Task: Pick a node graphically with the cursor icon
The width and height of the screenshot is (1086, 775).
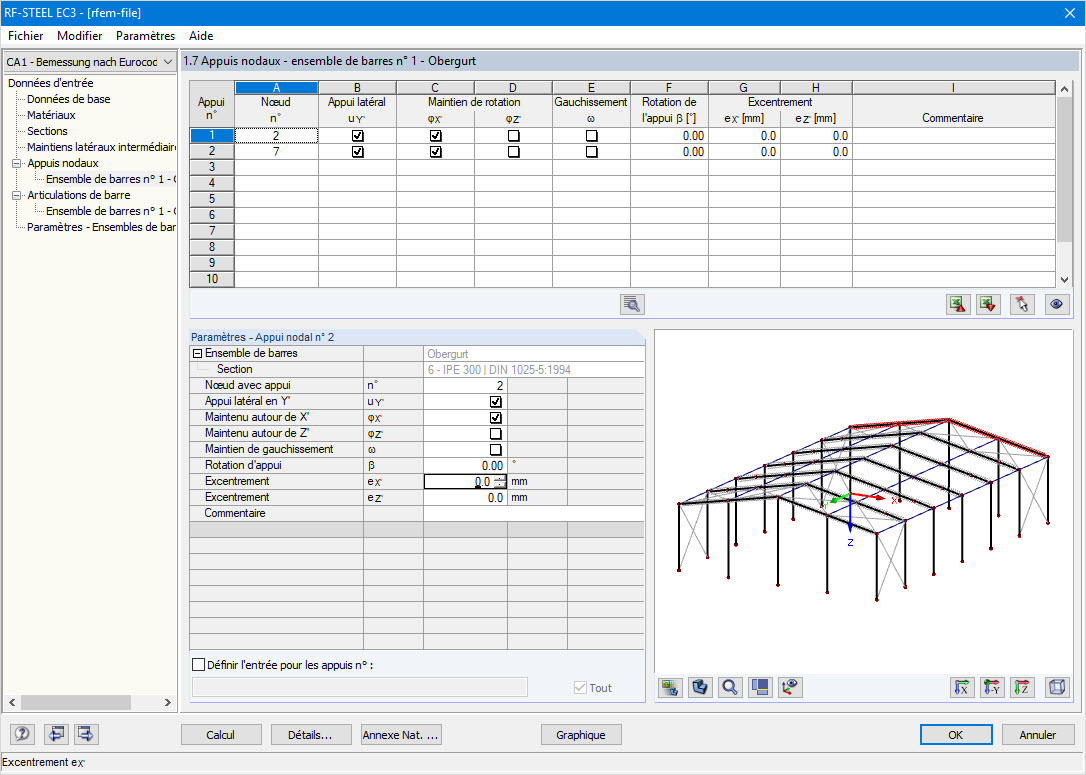Action: pyautogui.click(x=1022, y=304)
